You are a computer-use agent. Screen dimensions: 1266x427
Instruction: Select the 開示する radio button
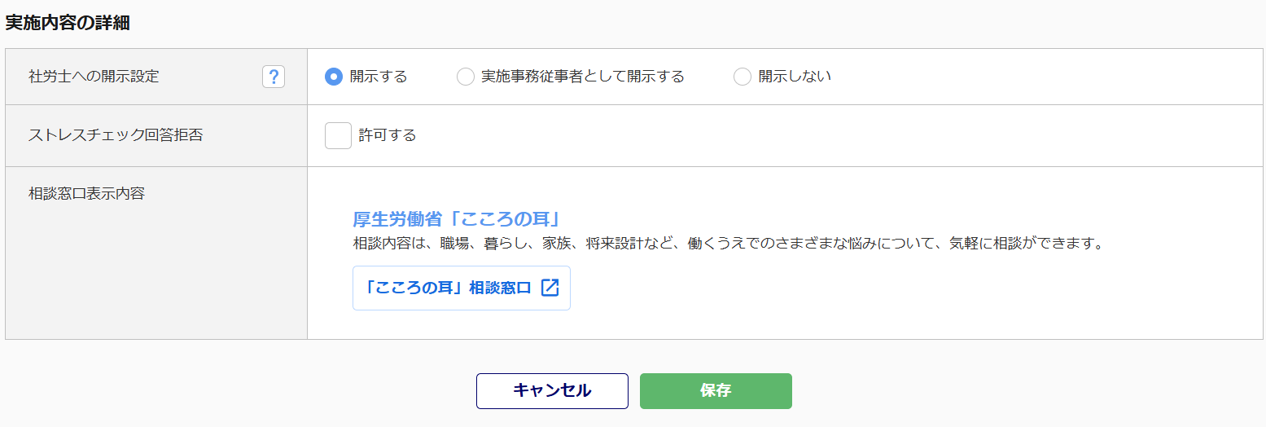point(334,77)
